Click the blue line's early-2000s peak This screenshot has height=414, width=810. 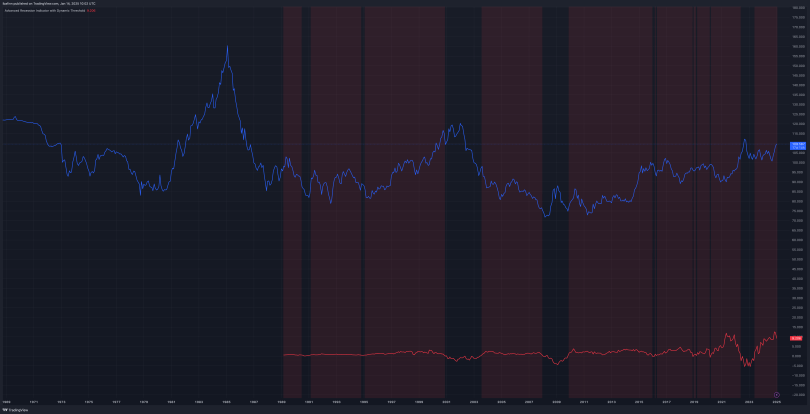click(x=459, y=125)
